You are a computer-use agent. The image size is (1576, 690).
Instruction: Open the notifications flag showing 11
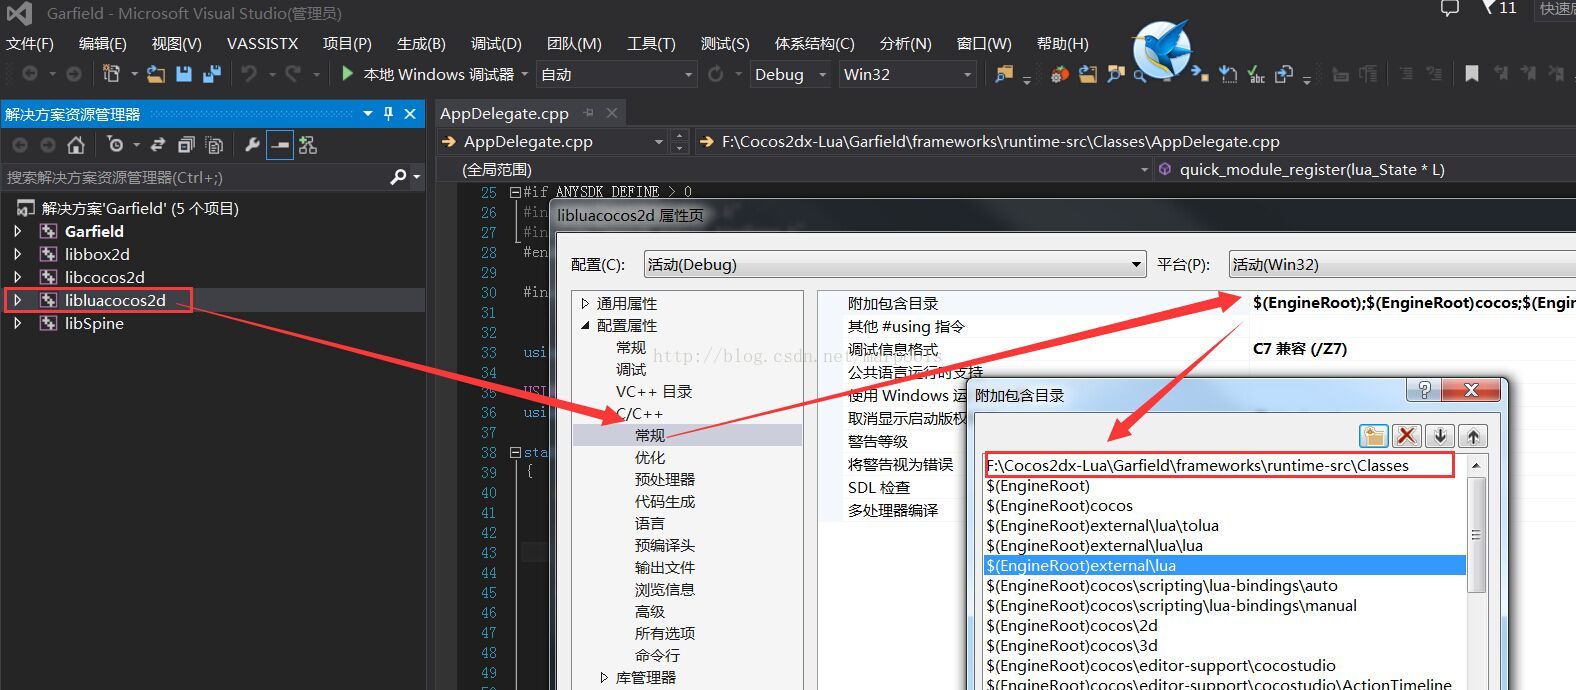click(1499, 8)
